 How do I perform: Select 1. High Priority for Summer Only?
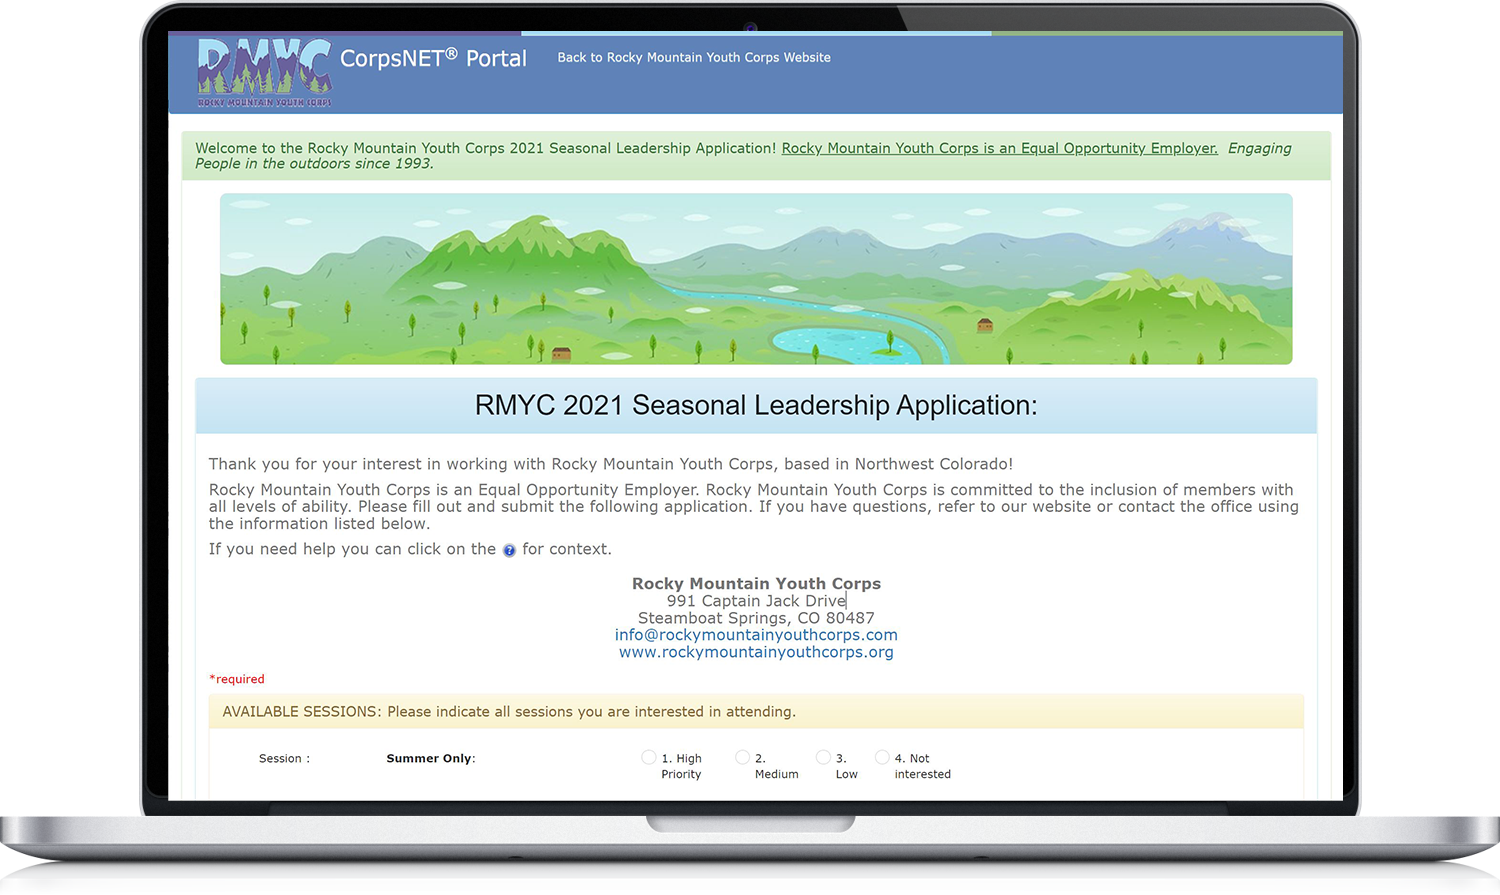[x=649, y=758]
